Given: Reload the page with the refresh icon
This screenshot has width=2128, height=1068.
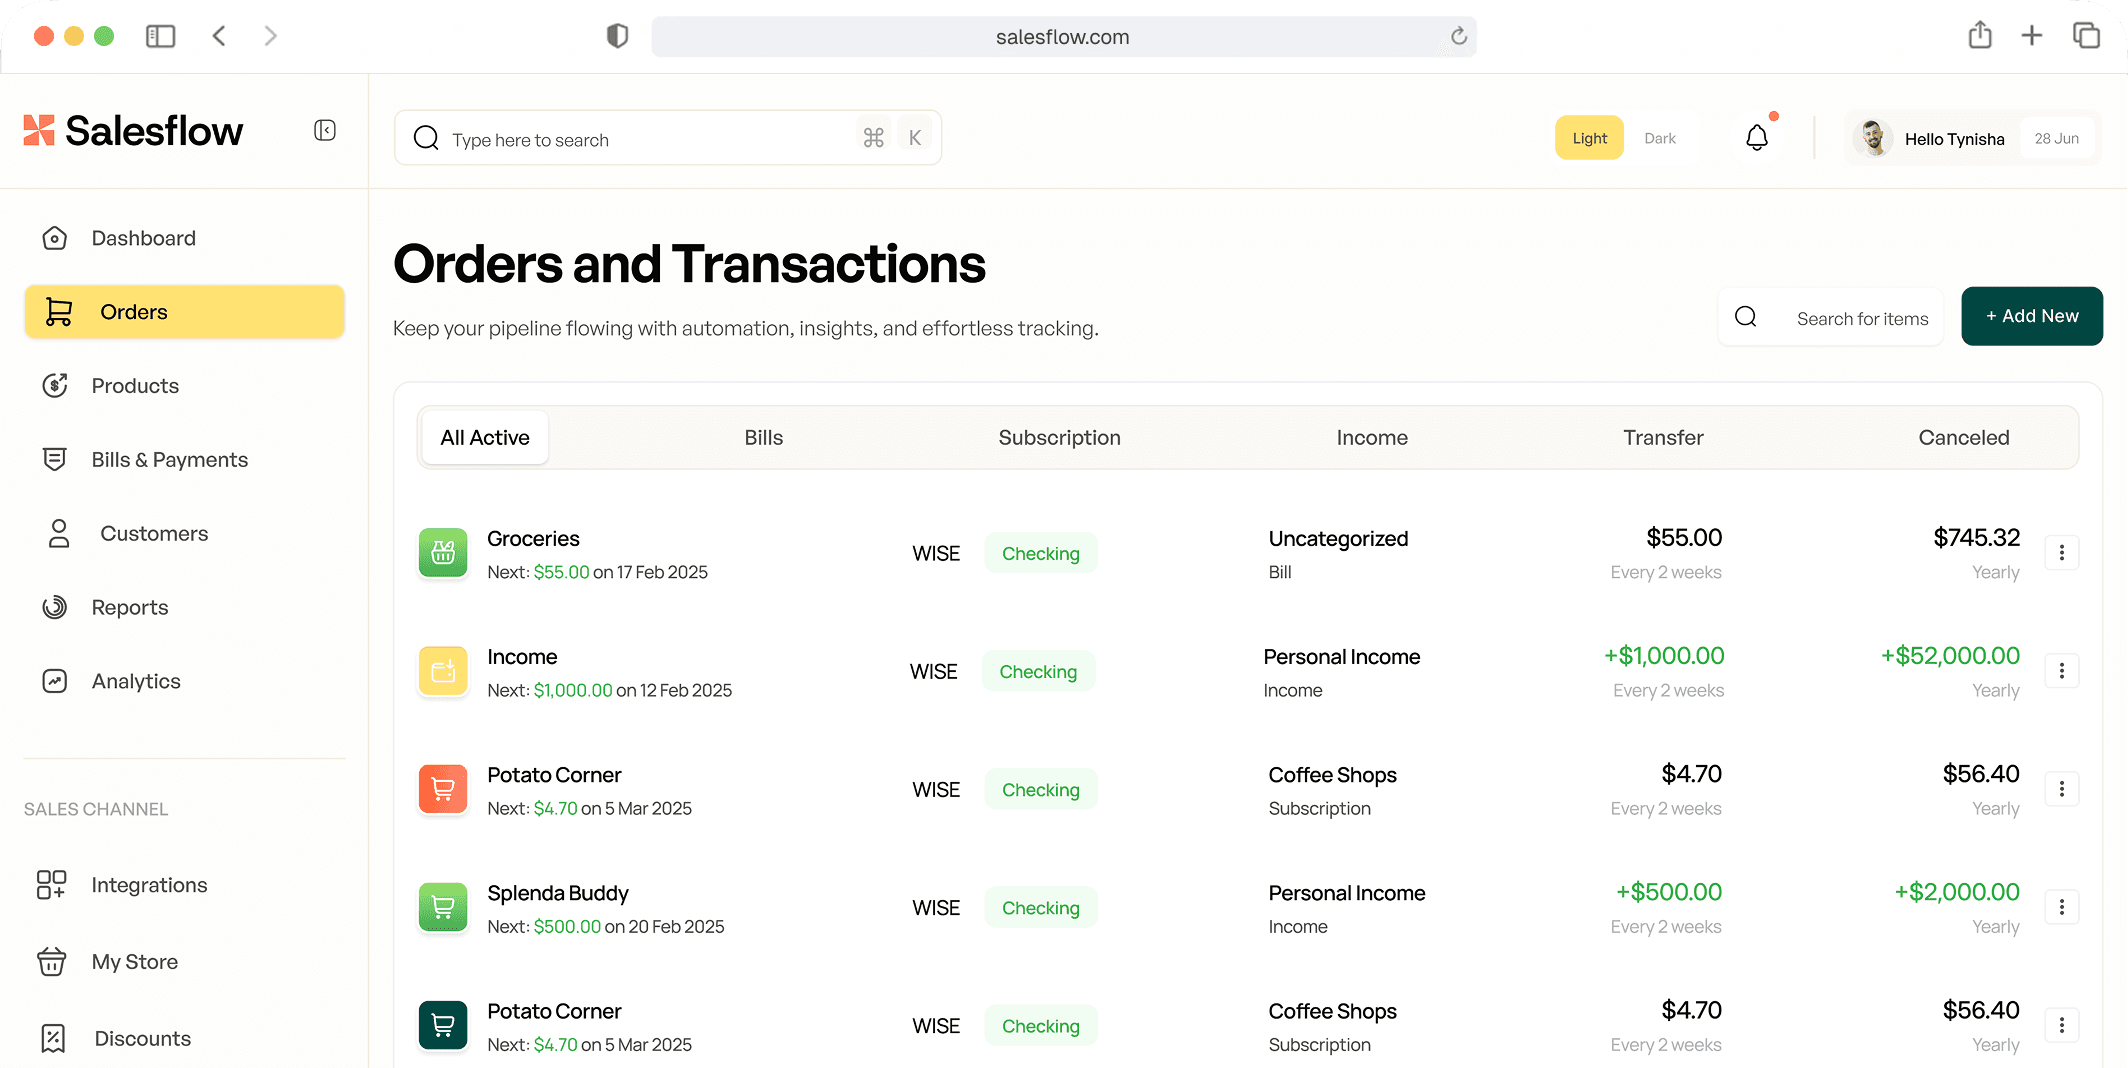Looking at the screenshot, I should (1459, 37).
